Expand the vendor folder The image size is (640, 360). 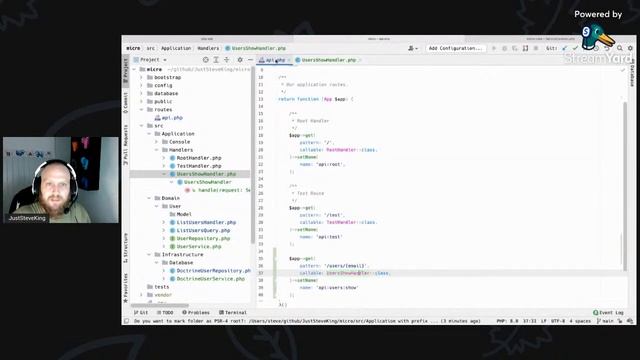coord(142,295)
